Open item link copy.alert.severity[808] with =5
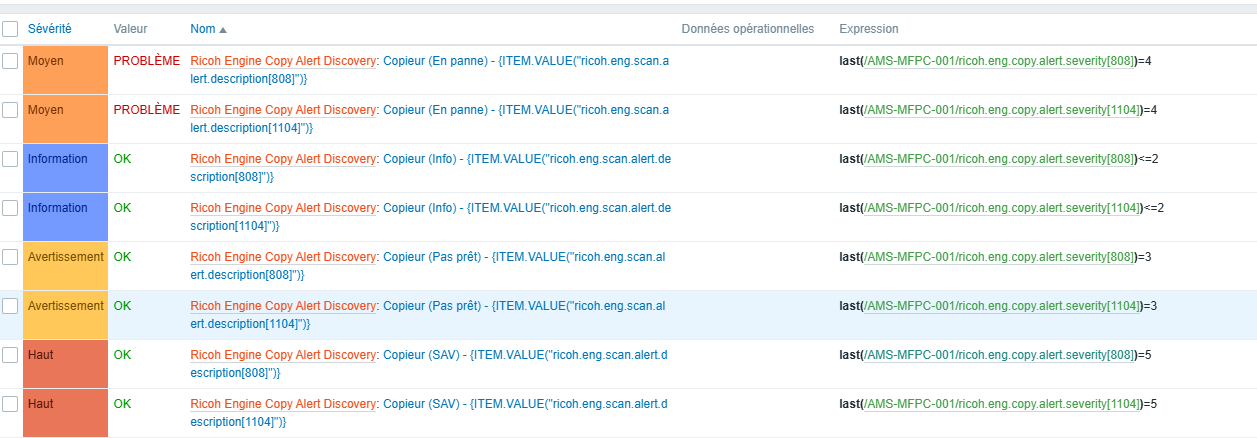The height and width of the screenshot is (438, 1257). 1000,355
